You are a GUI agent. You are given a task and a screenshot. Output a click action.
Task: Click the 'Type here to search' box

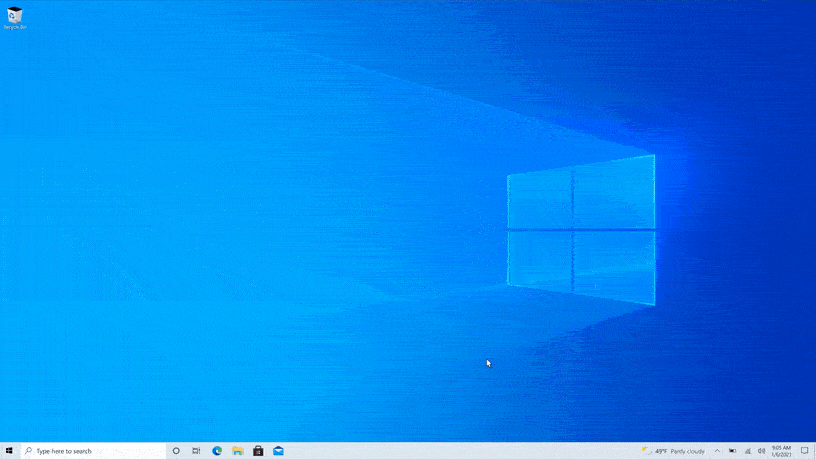click(93, 451)
